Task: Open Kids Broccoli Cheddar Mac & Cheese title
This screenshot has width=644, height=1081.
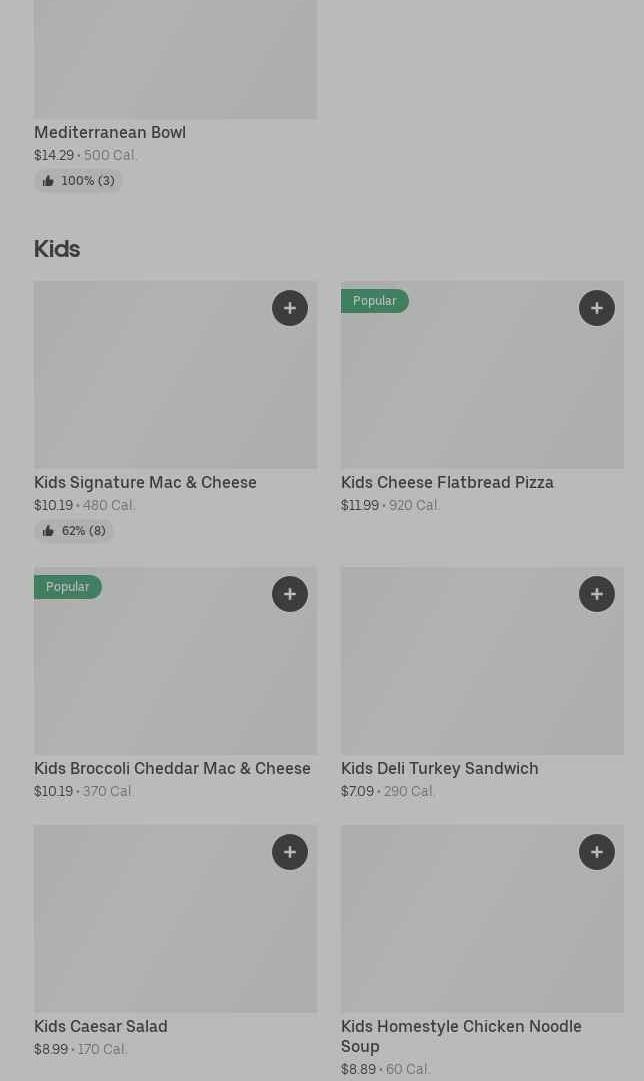Action: point(172,769)
